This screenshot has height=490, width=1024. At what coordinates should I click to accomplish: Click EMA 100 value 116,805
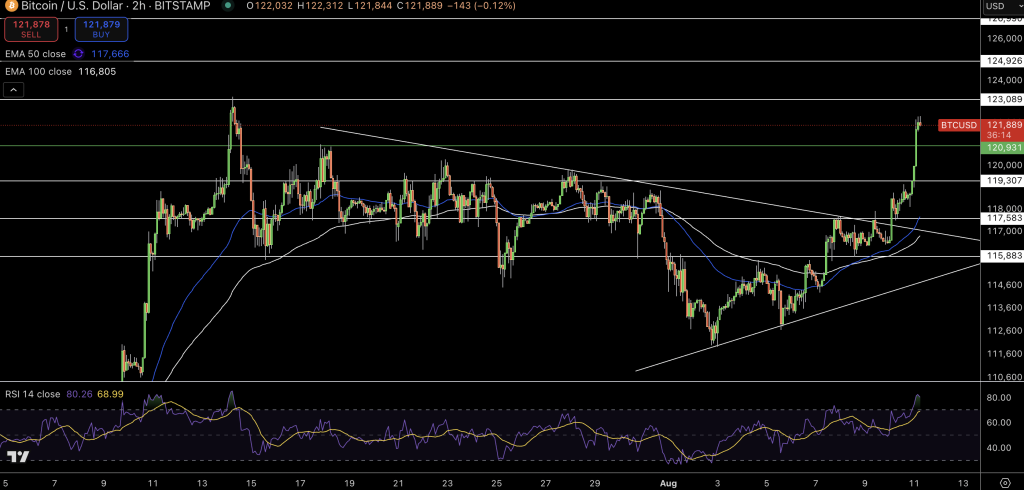coord(97,71)
